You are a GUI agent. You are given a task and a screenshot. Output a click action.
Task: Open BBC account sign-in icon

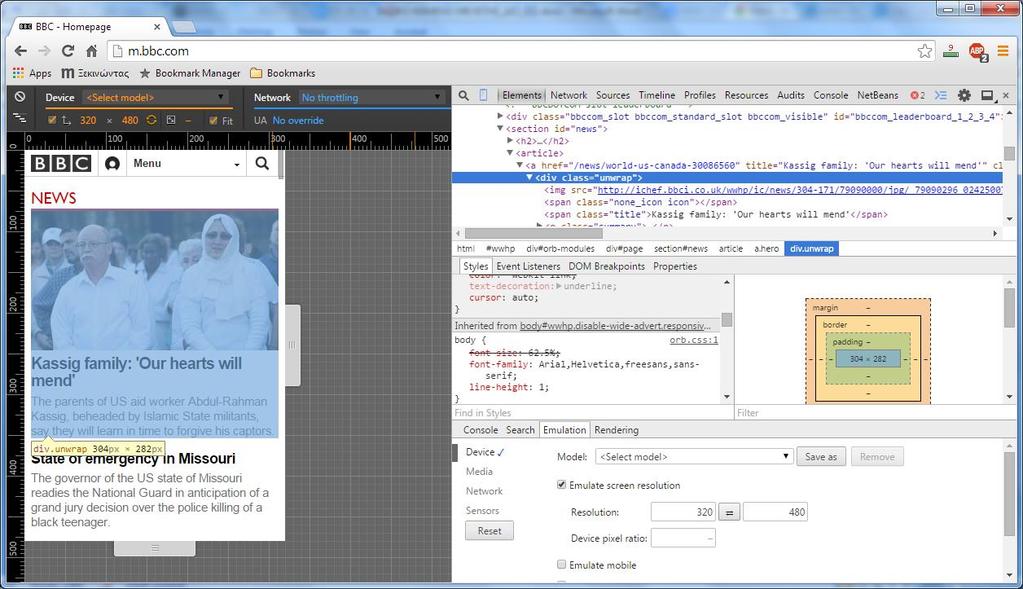(x=112, y=163)
